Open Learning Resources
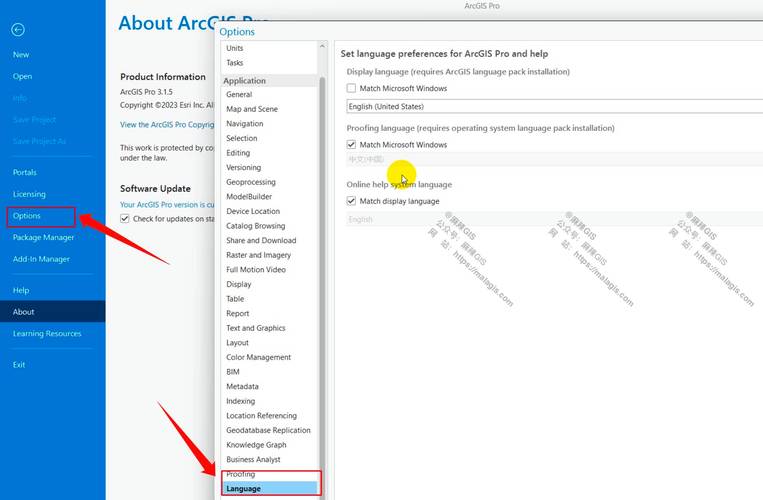This screenshot has height=500, width=763. click(x=47, y=334)
